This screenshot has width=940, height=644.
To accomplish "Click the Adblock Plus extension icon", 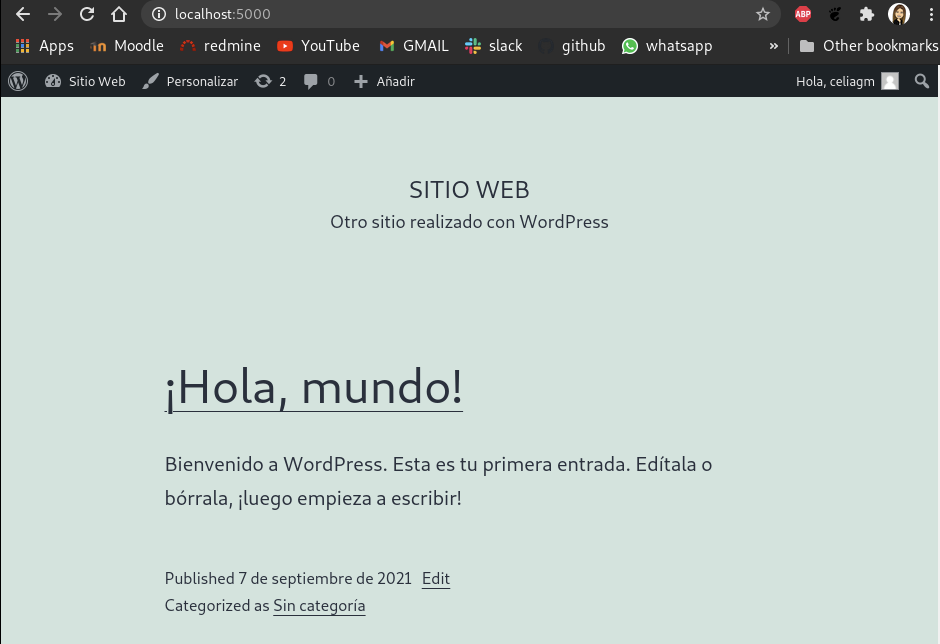I will pos(802,14).
